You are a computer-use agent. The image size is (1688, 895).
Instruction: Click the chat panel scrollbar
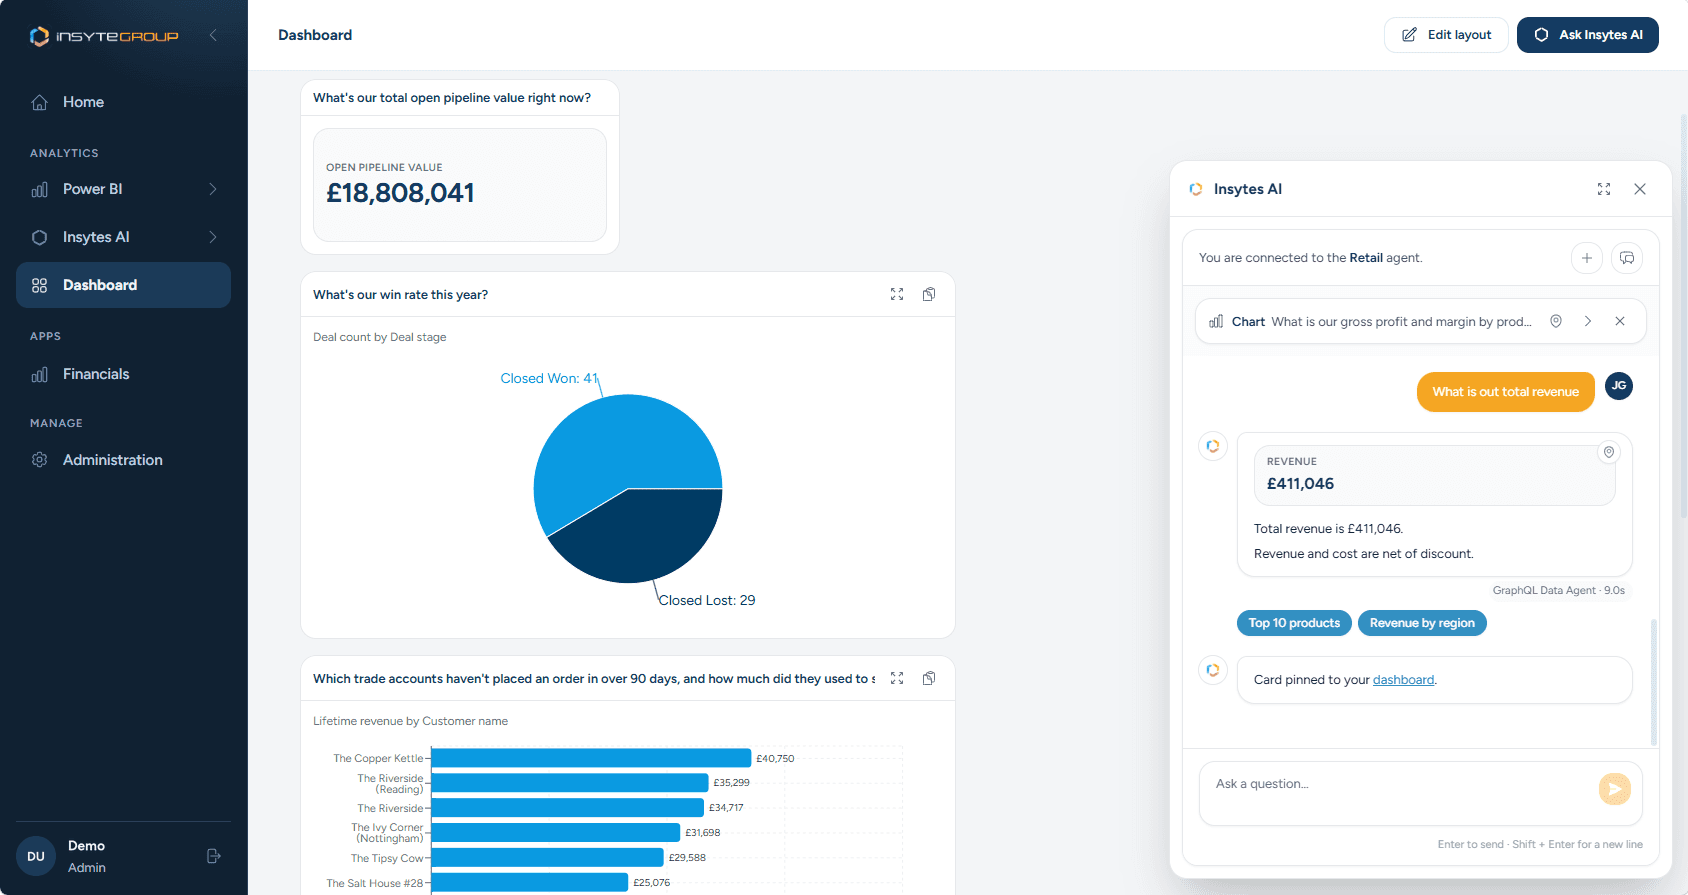1653,682
